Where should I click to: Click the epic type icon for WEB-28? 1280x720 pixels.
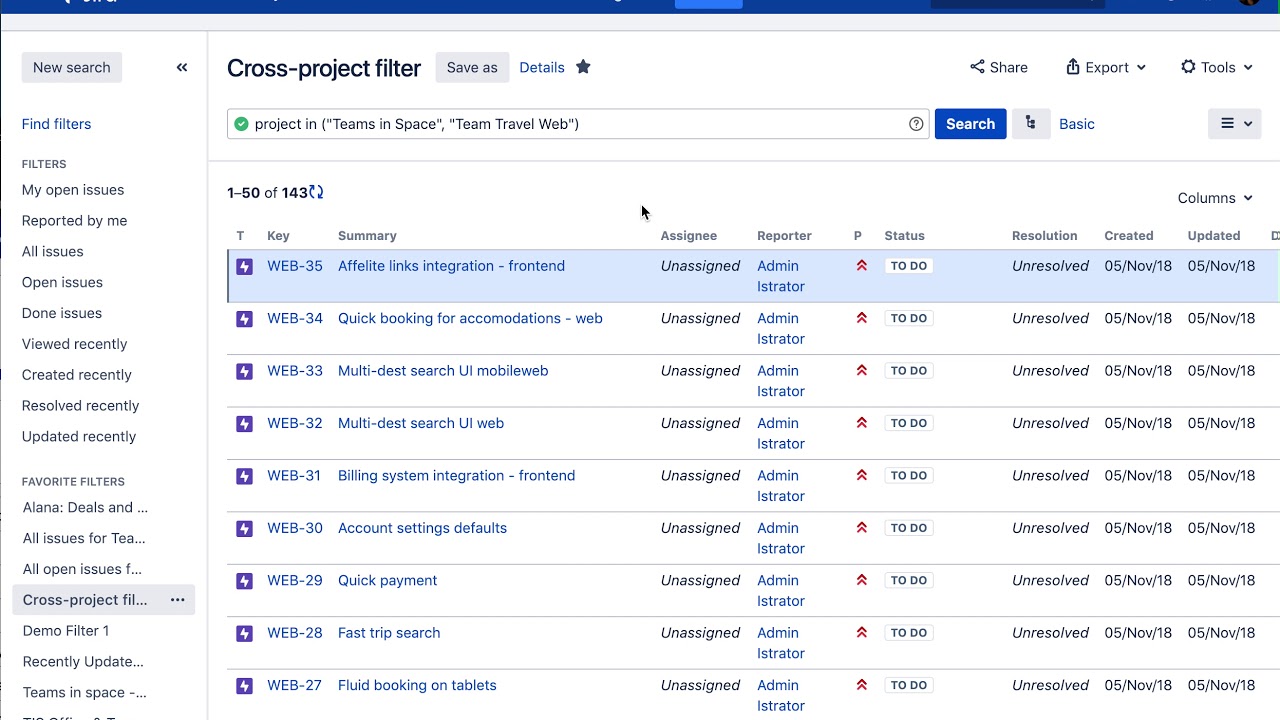click(244, 633)
